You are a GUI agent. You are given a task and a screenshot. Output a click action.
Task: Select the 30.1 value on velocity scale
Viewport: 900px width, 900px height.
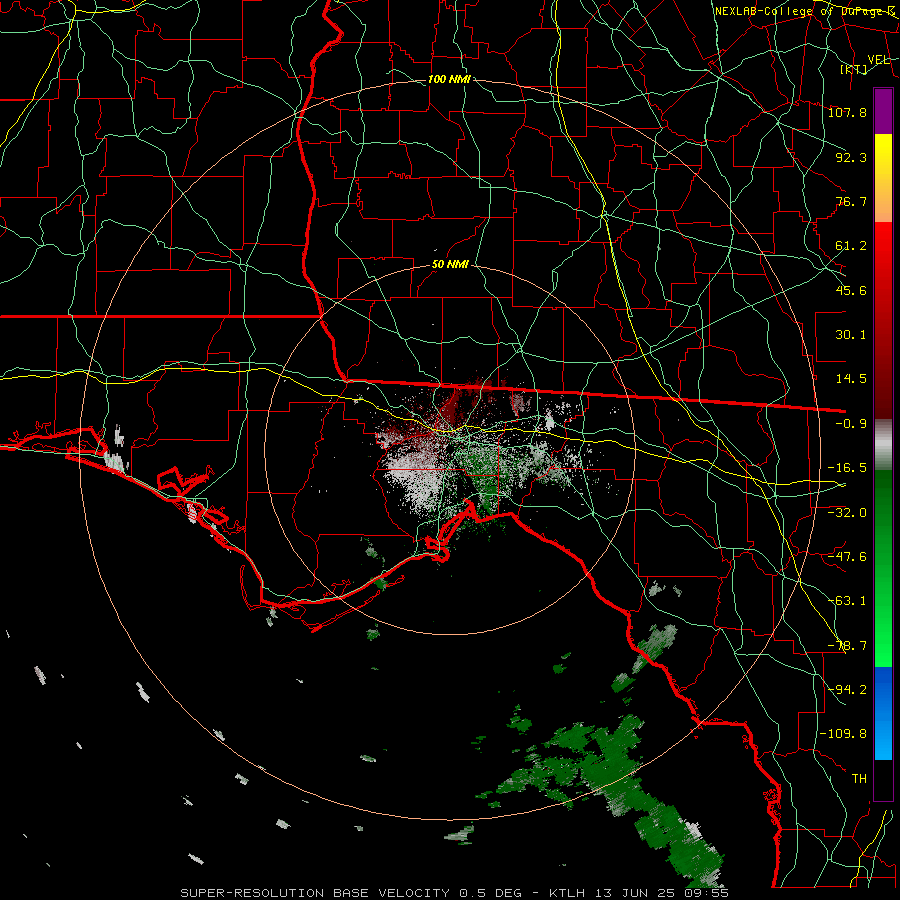coord(851,335)
